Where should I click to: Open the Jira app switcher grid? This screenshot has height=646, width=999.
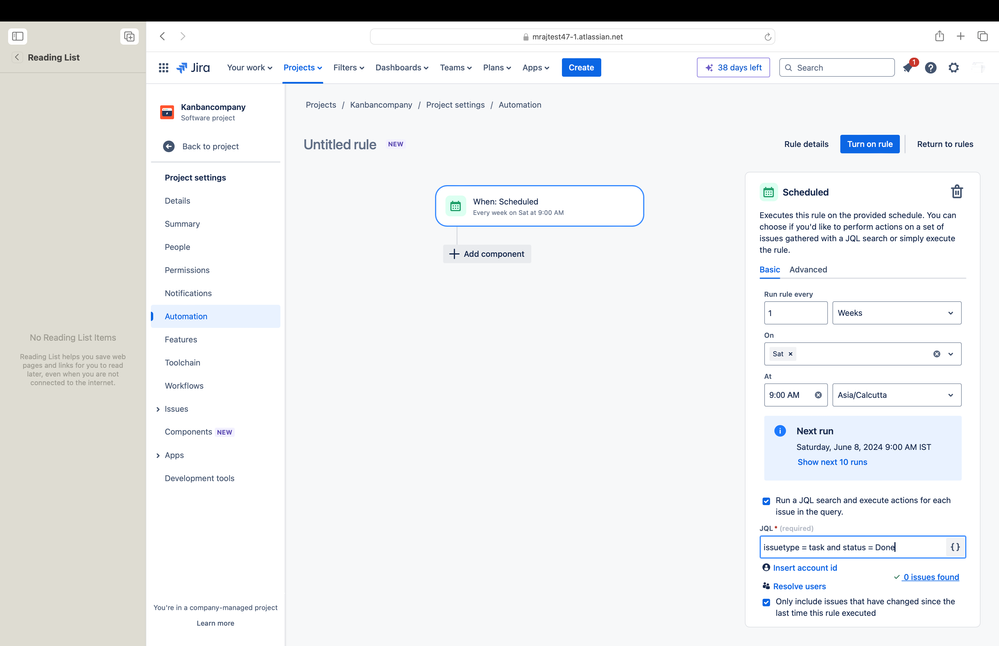[164, 68]
